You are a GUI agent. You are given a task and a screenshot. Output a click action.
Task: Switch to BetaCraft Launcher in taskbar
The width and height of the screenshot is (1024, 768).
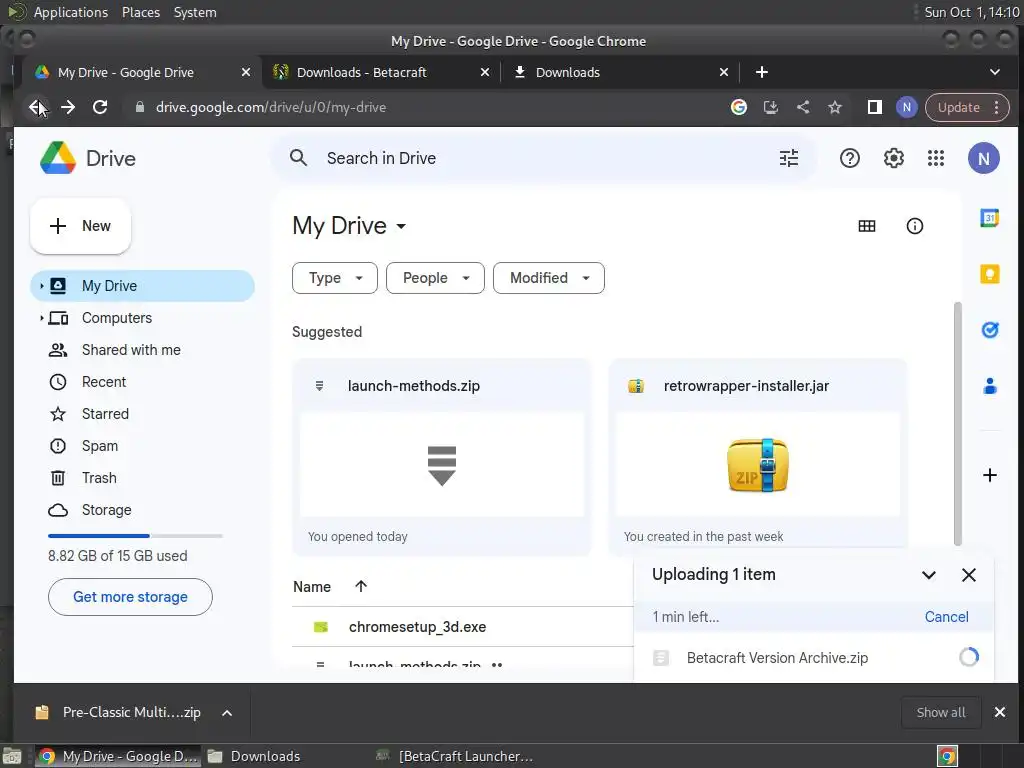pos(456,756)
